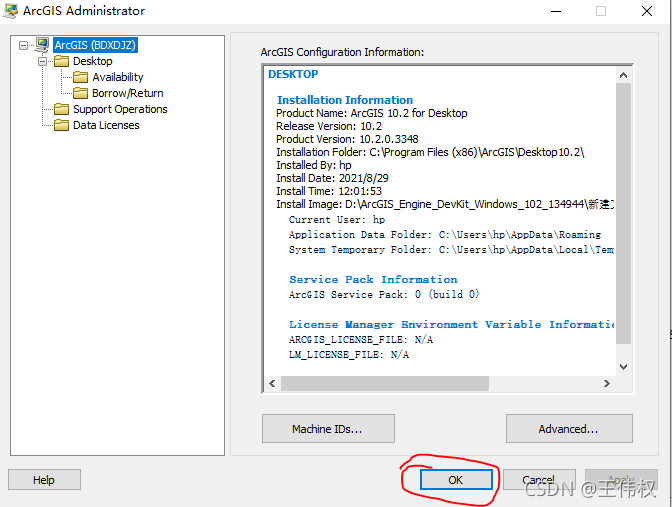This screenshot has height=507, width=672.
Task: Click the ArcGIS Administrator title bar icon
Action: [x=10, y=11]
